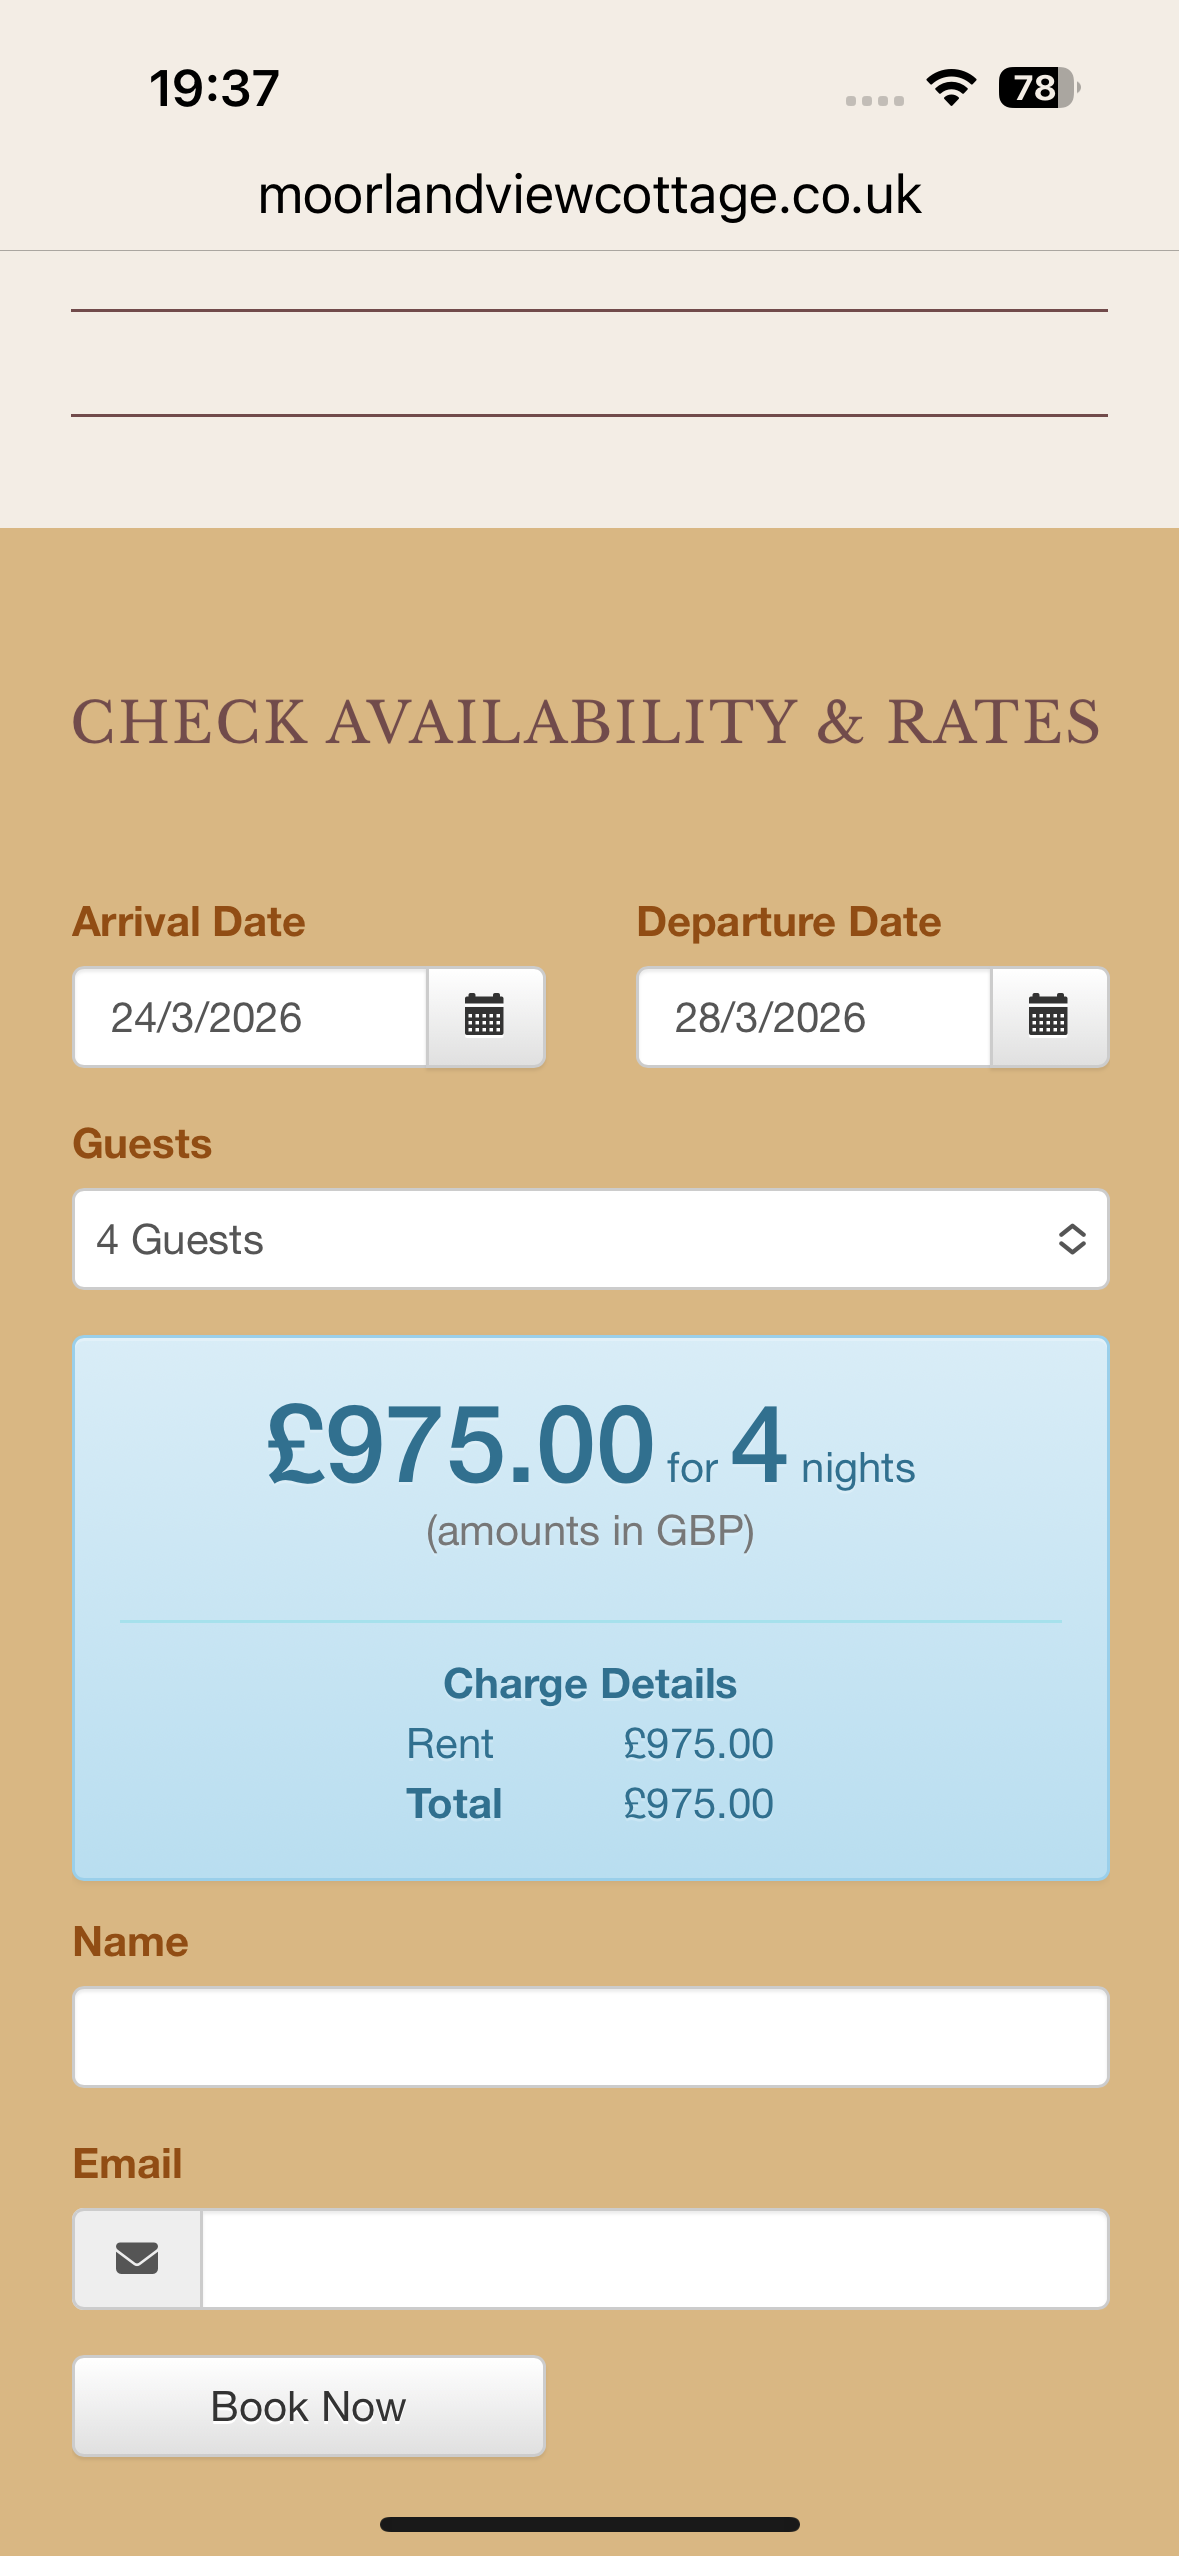
Task: Select the Charge Details heading
Action: point(590,1684)
